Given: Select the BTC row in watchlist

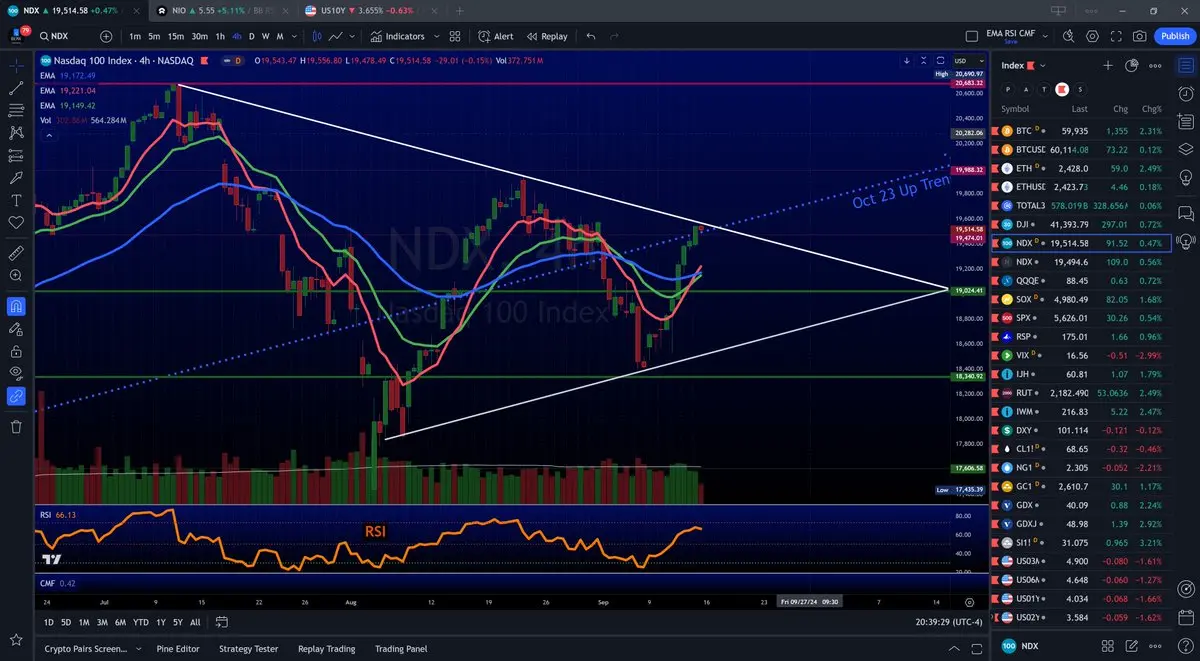Looking at the screenshot, I should pyautogui.click(x=1082, y=131).
